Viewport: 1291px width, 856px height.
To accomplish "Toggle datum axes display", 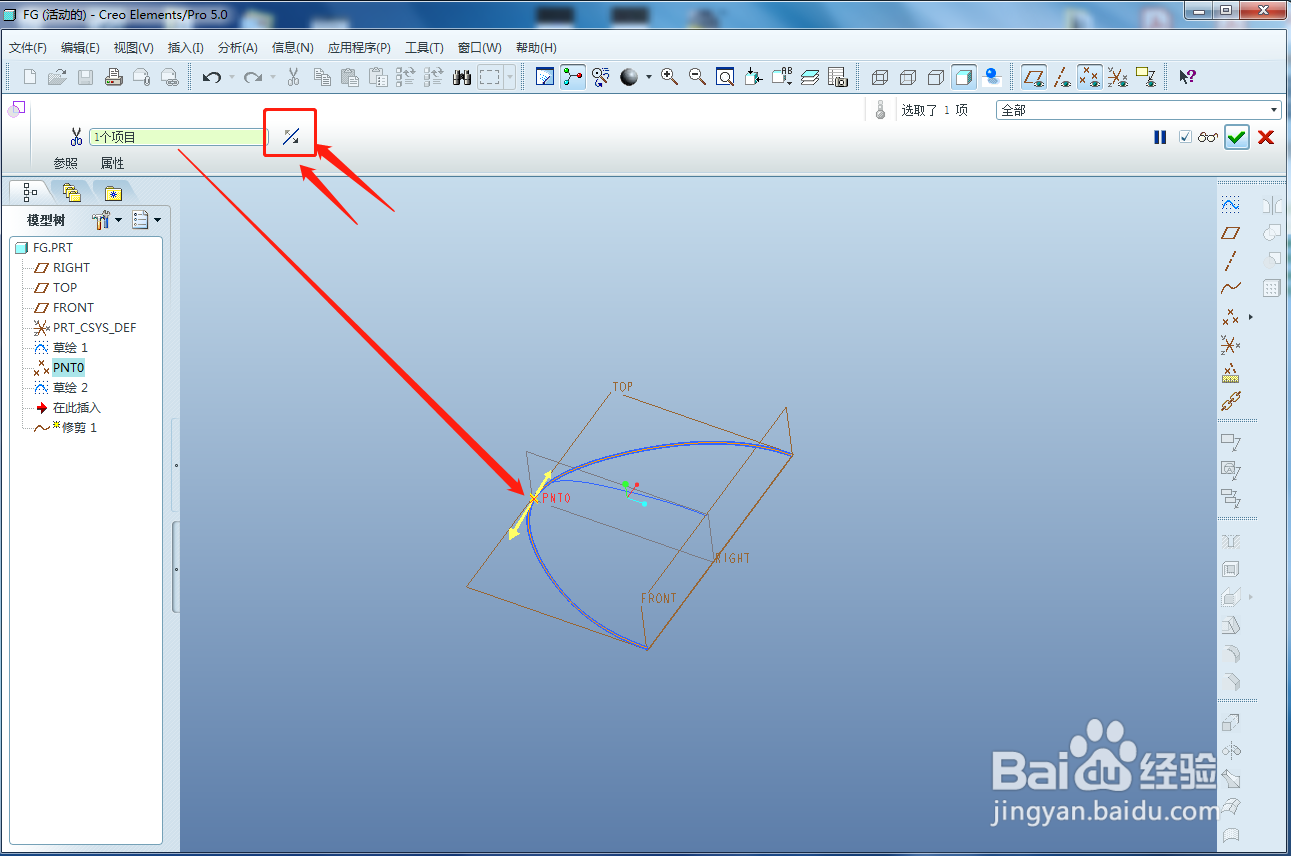I will [1063, 77].
